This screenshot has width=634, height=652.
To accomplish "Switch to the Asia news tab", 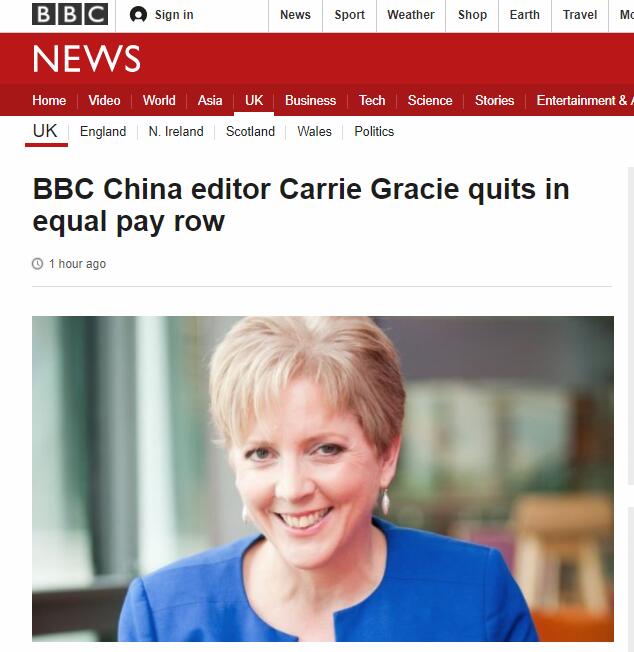I will (x=210, y=100).
